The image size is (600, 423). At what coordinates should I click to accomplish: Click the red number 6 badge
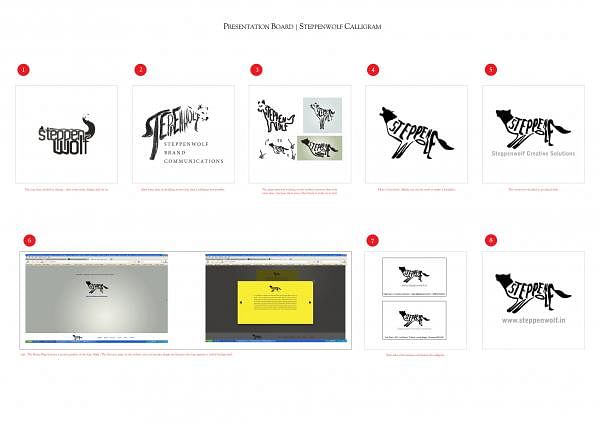coord(29,240)
